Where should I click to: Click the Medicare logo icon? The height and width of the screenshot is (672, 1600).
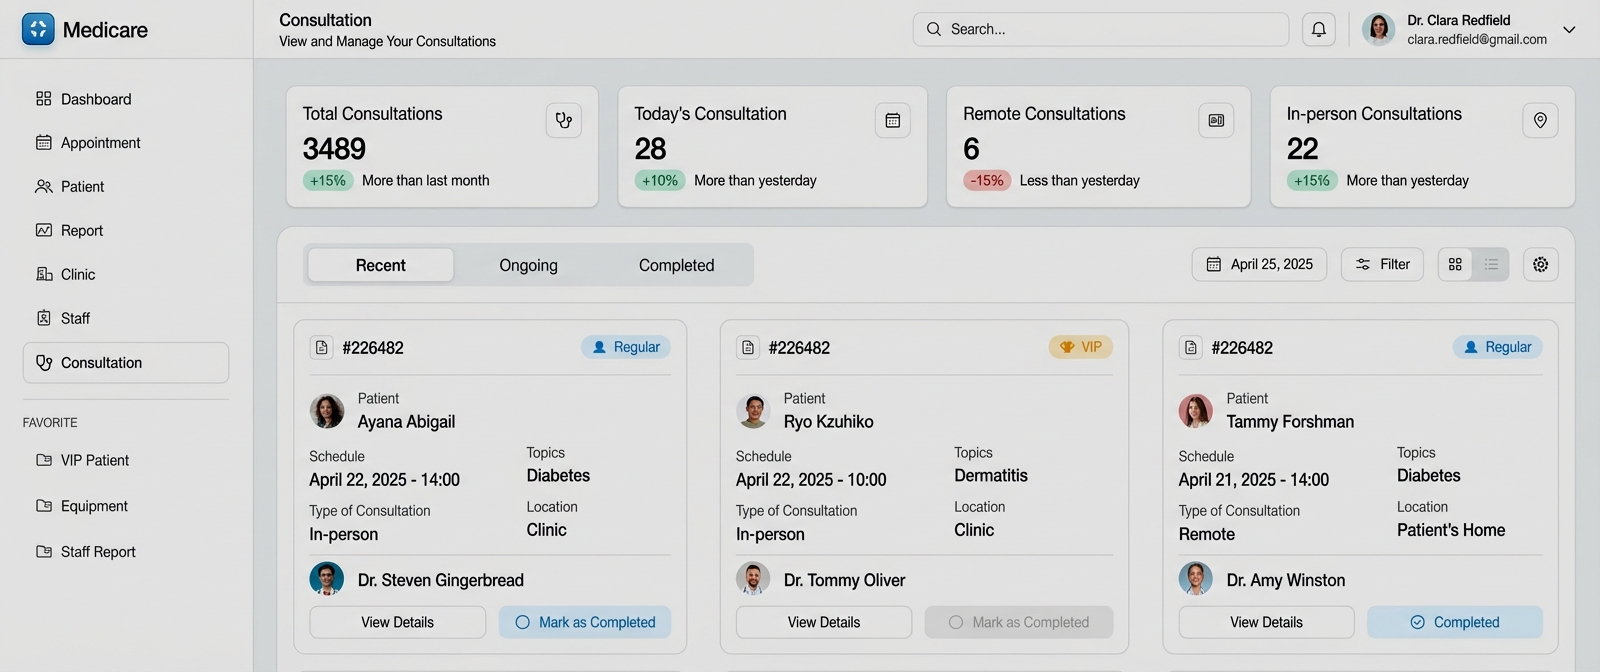[38, 29]
